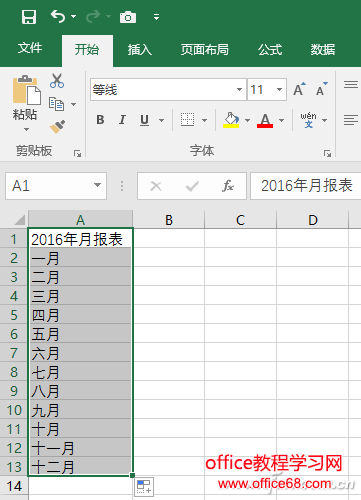
Task: Switch to the 插入 tab
Action: click(x=140, y=50)
